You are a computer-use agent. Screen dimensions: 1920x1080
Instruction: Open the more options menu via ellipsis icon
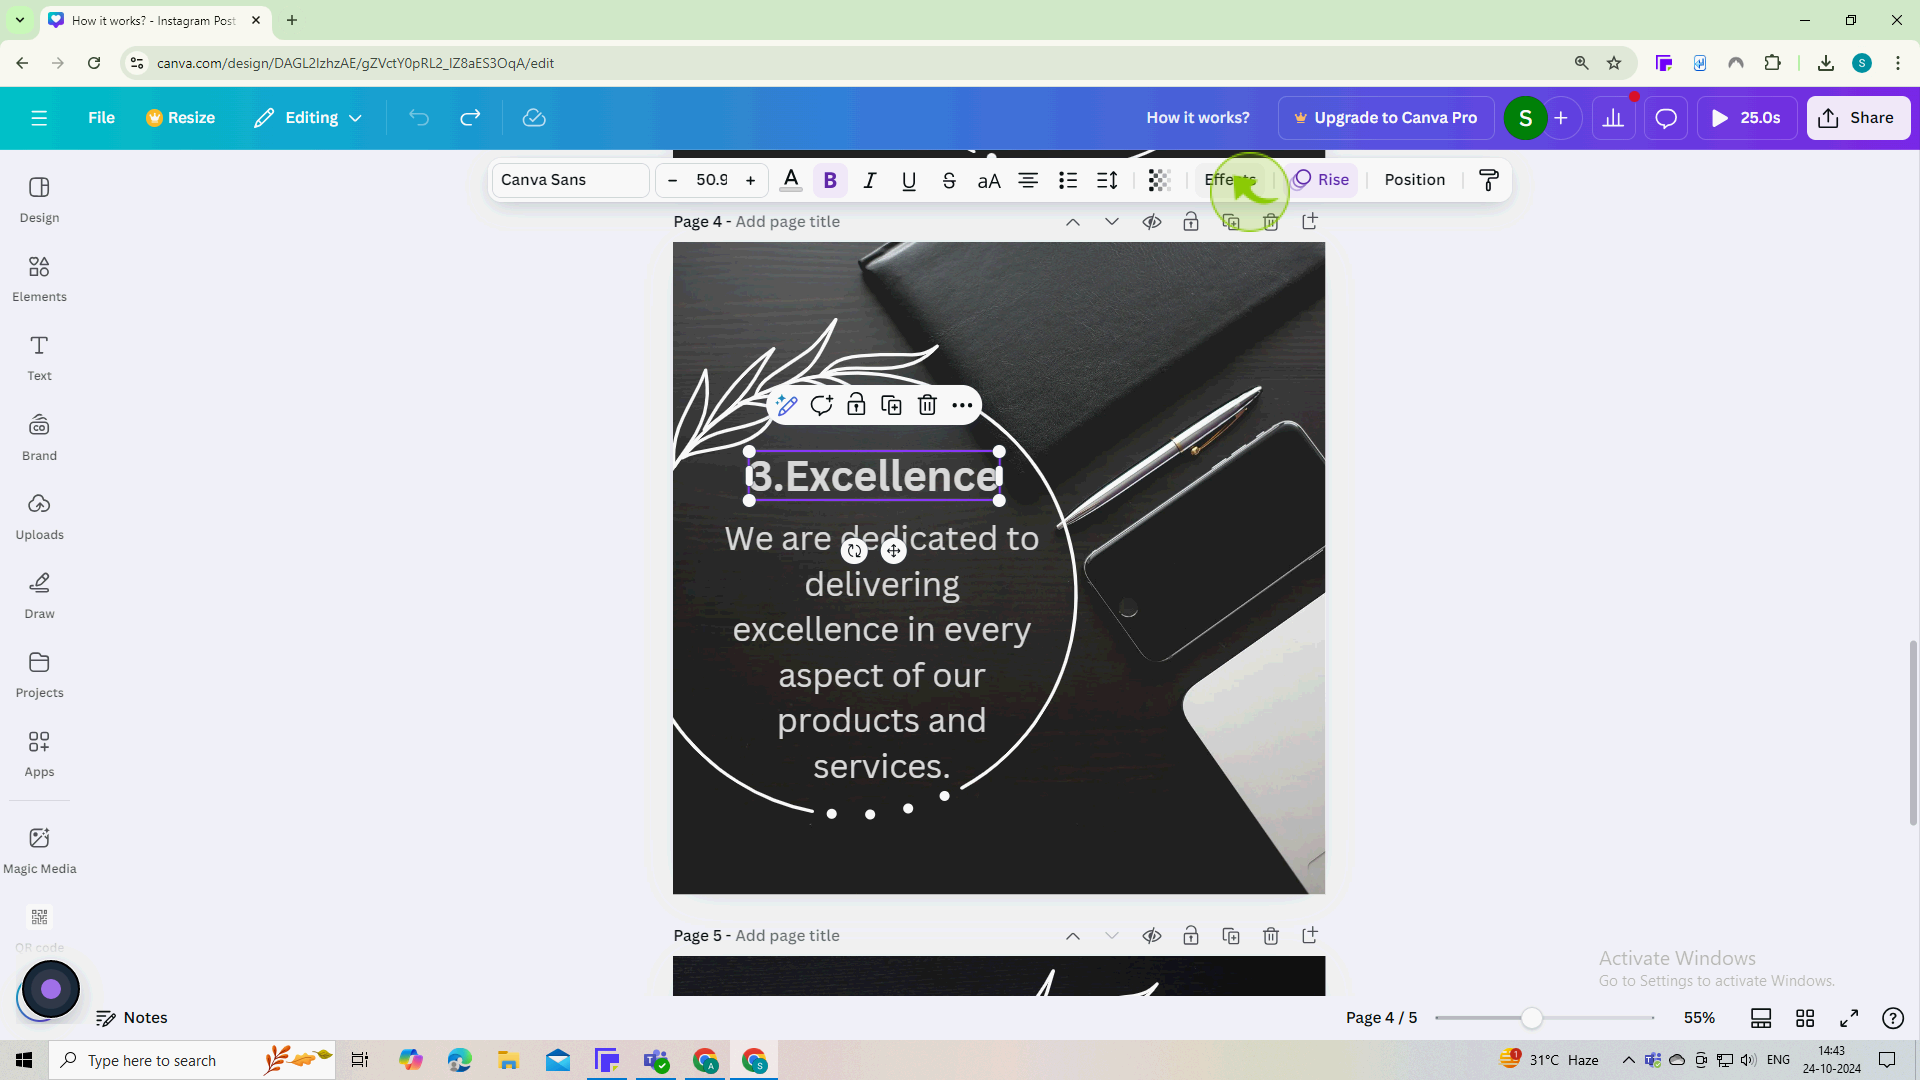click(963, 406)
